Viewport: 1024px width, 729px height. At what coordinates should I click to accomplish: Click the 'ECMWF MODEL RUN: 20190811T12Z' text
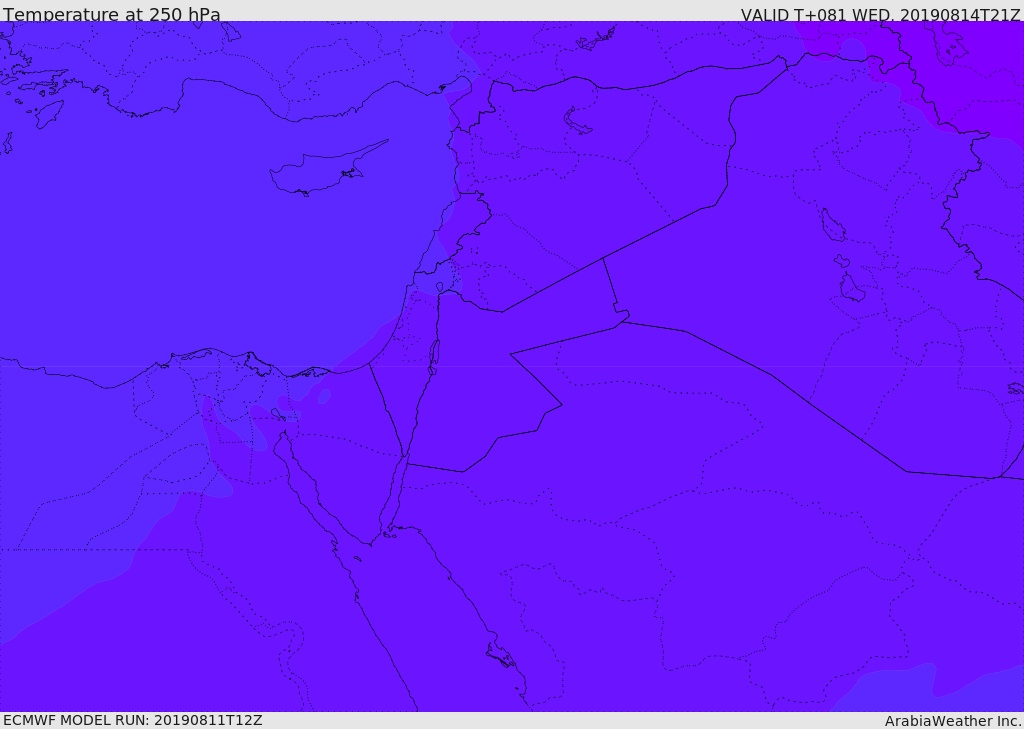[133, 720]
